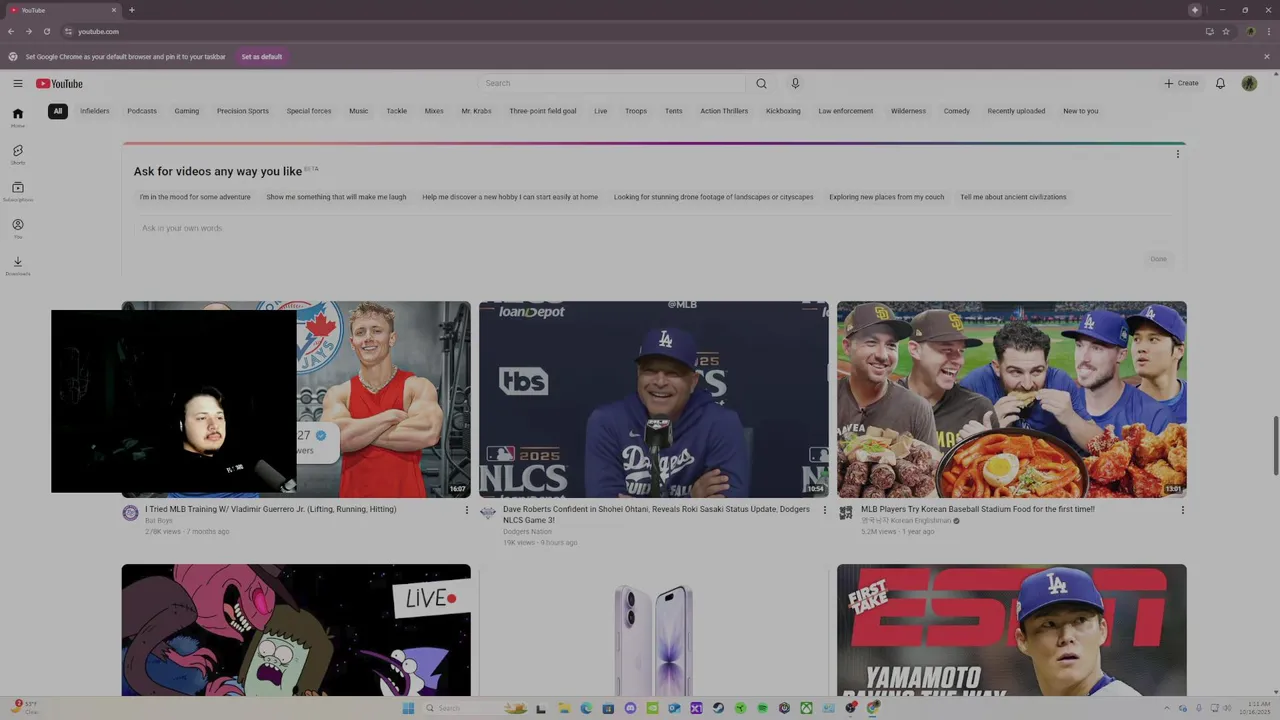1280x720 pixels.
Task: Select the Infielders filter chip
Action: (x=95, y=111)
